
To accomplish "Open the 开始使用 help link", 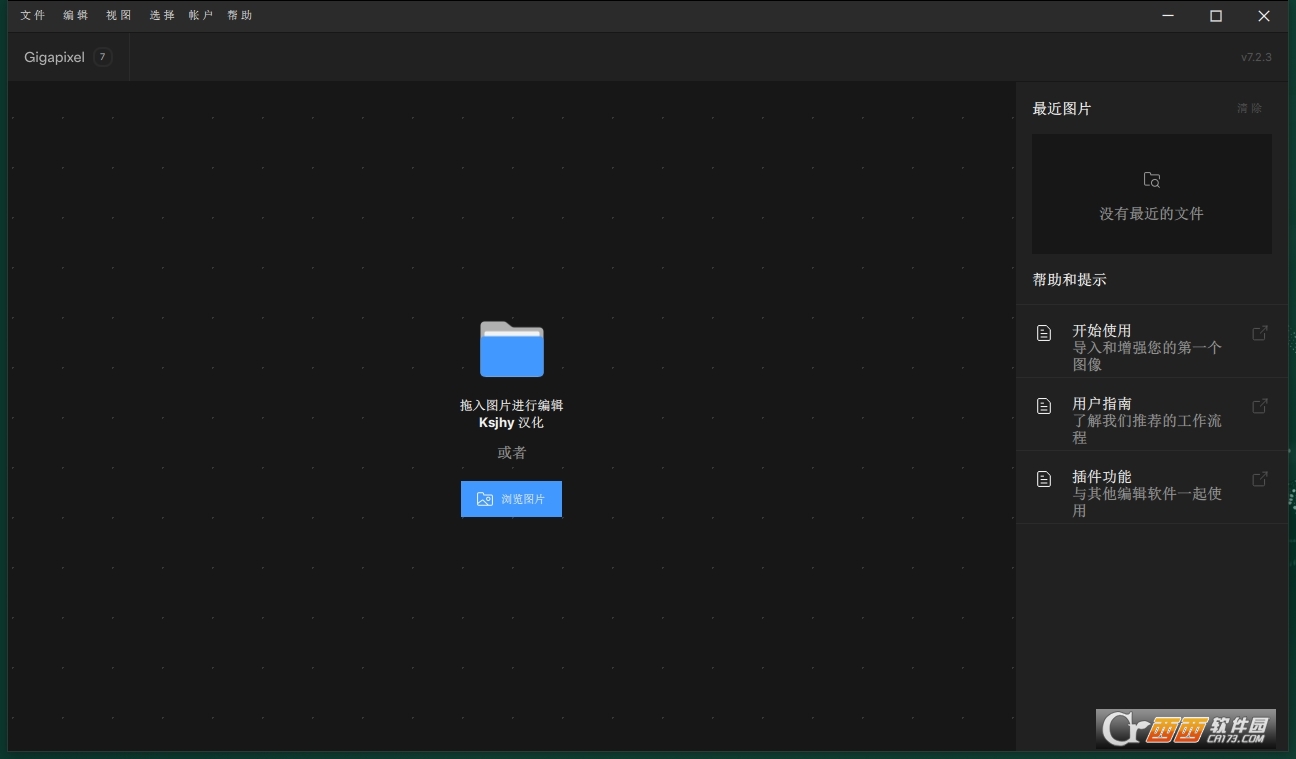I will 1152,341.
